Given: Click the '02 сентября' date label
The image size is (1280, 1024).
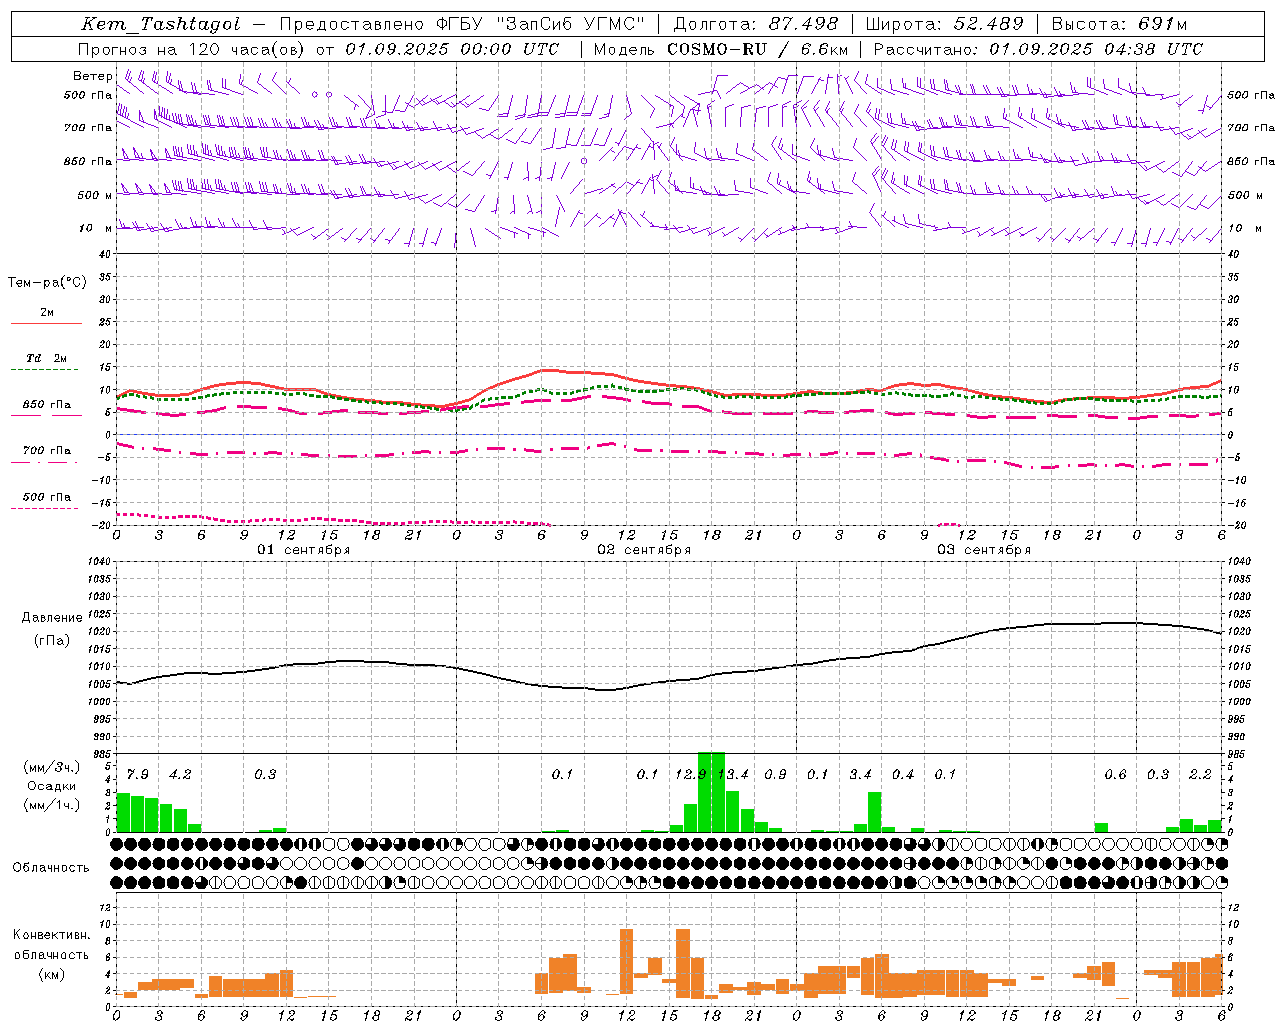Looking at the screenshot, I should [644, 550].
